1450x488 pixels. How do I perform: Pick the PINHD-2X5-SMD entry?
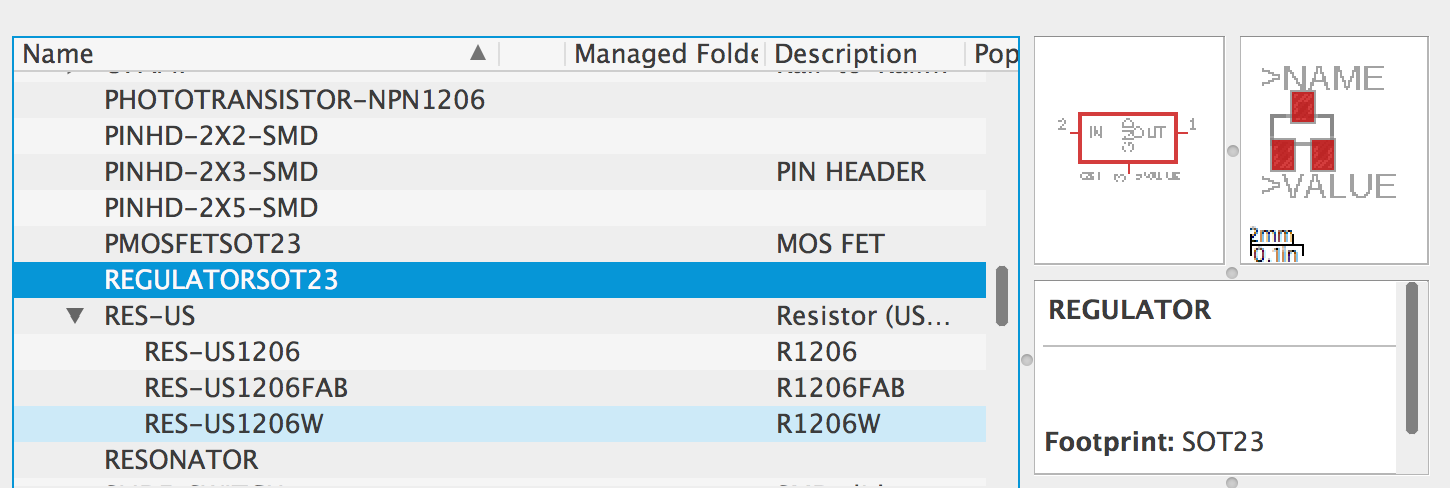(500, 208)
